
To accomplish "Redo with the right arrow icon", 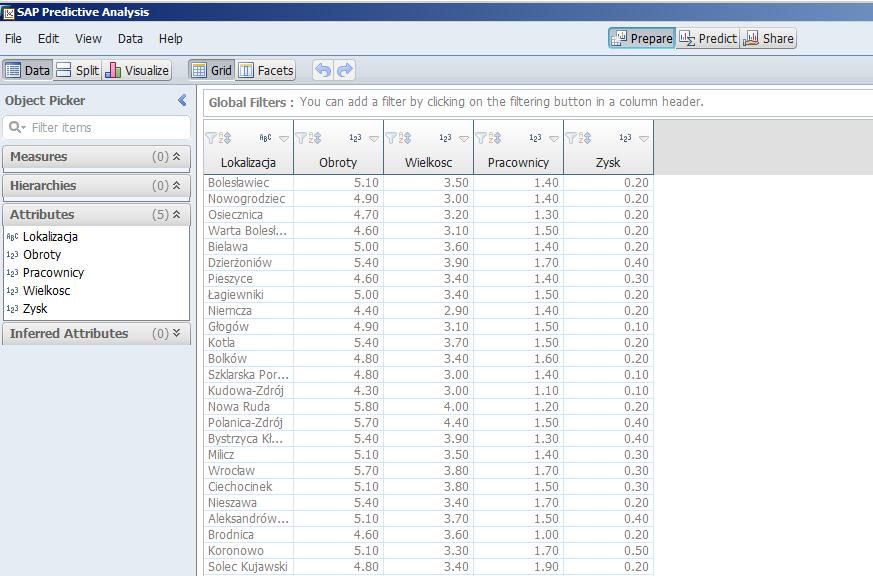I will coord(345,70).
